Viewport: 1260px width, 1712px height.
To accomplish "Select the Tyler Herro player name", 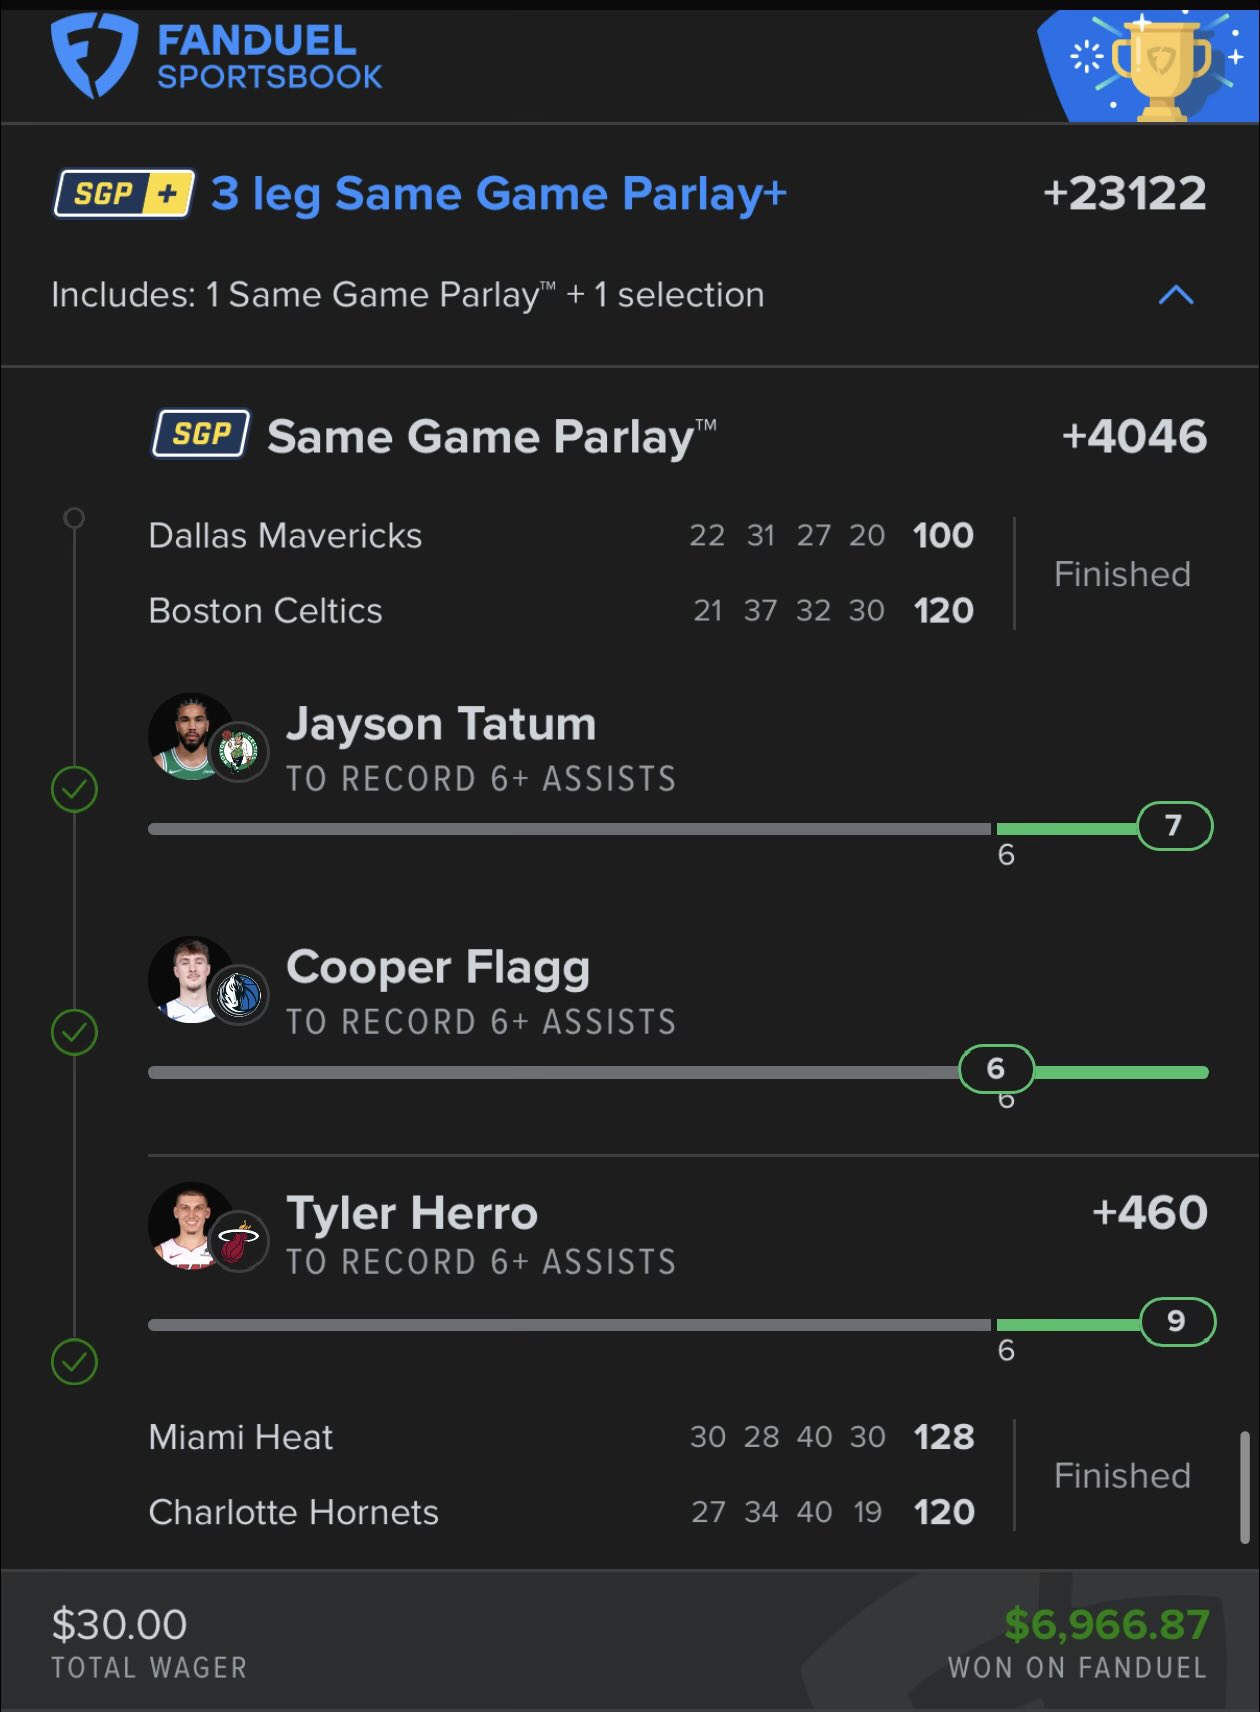I will pyautogui.click(x=412, y=1213).
